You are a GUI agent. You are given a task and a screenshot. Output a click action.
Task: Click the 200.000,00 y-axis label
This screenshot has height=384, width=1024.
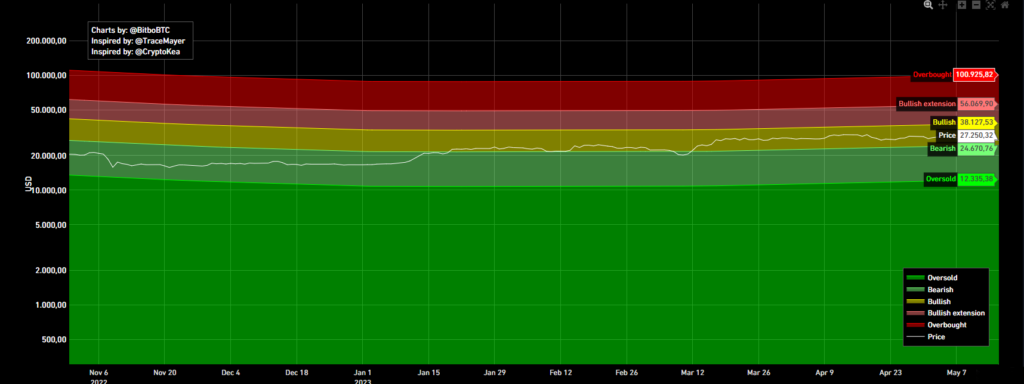pyautogui.click(x=46, y=40)
